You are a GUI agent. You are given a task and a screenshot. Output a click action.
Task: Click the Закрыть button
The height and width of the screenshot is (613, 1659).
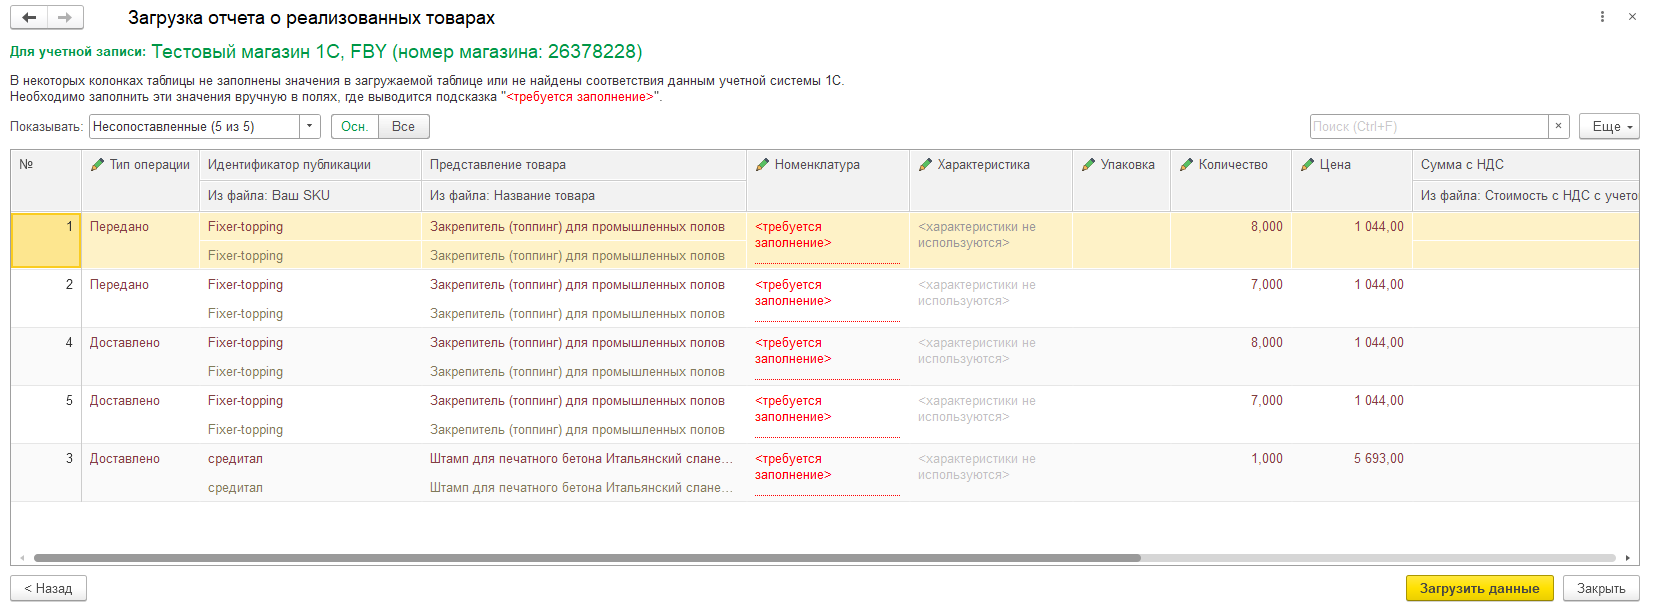click(1601, 588)
